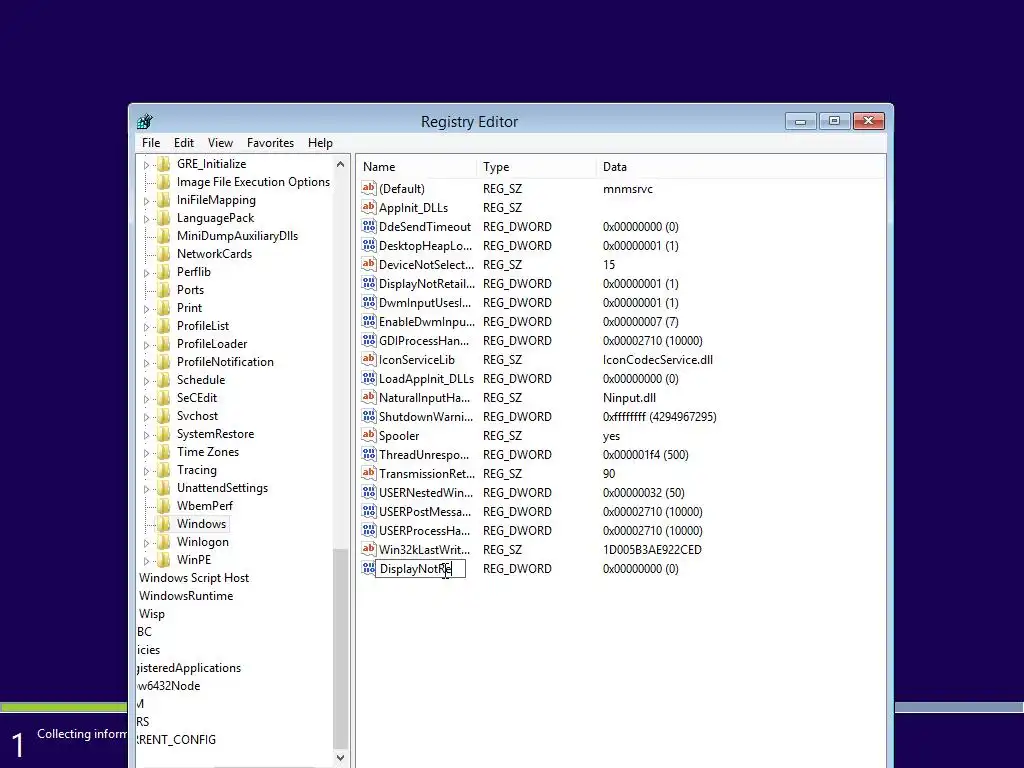This screenshot has height=768, width=1024.
Task: Expand the Print key
Action: pos(146,308)
